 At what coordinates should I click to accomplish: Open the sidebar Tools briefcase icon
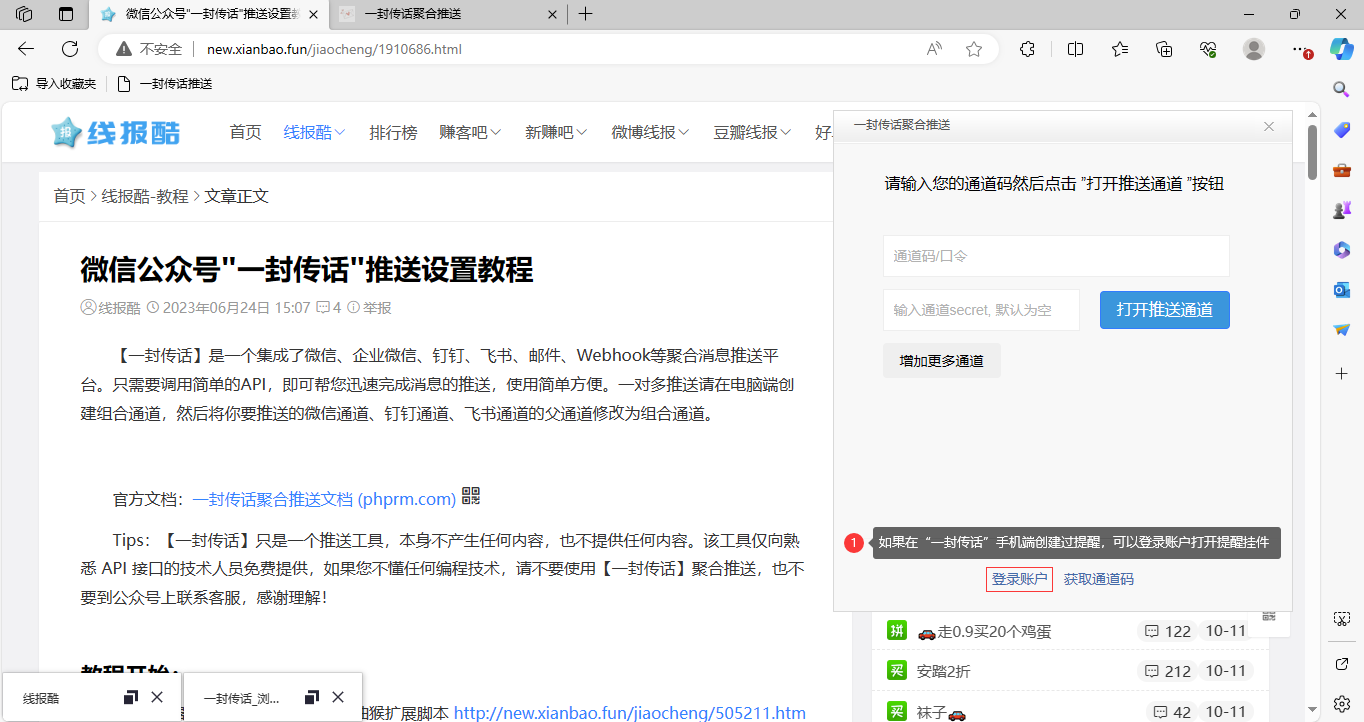coord(1342,170)
